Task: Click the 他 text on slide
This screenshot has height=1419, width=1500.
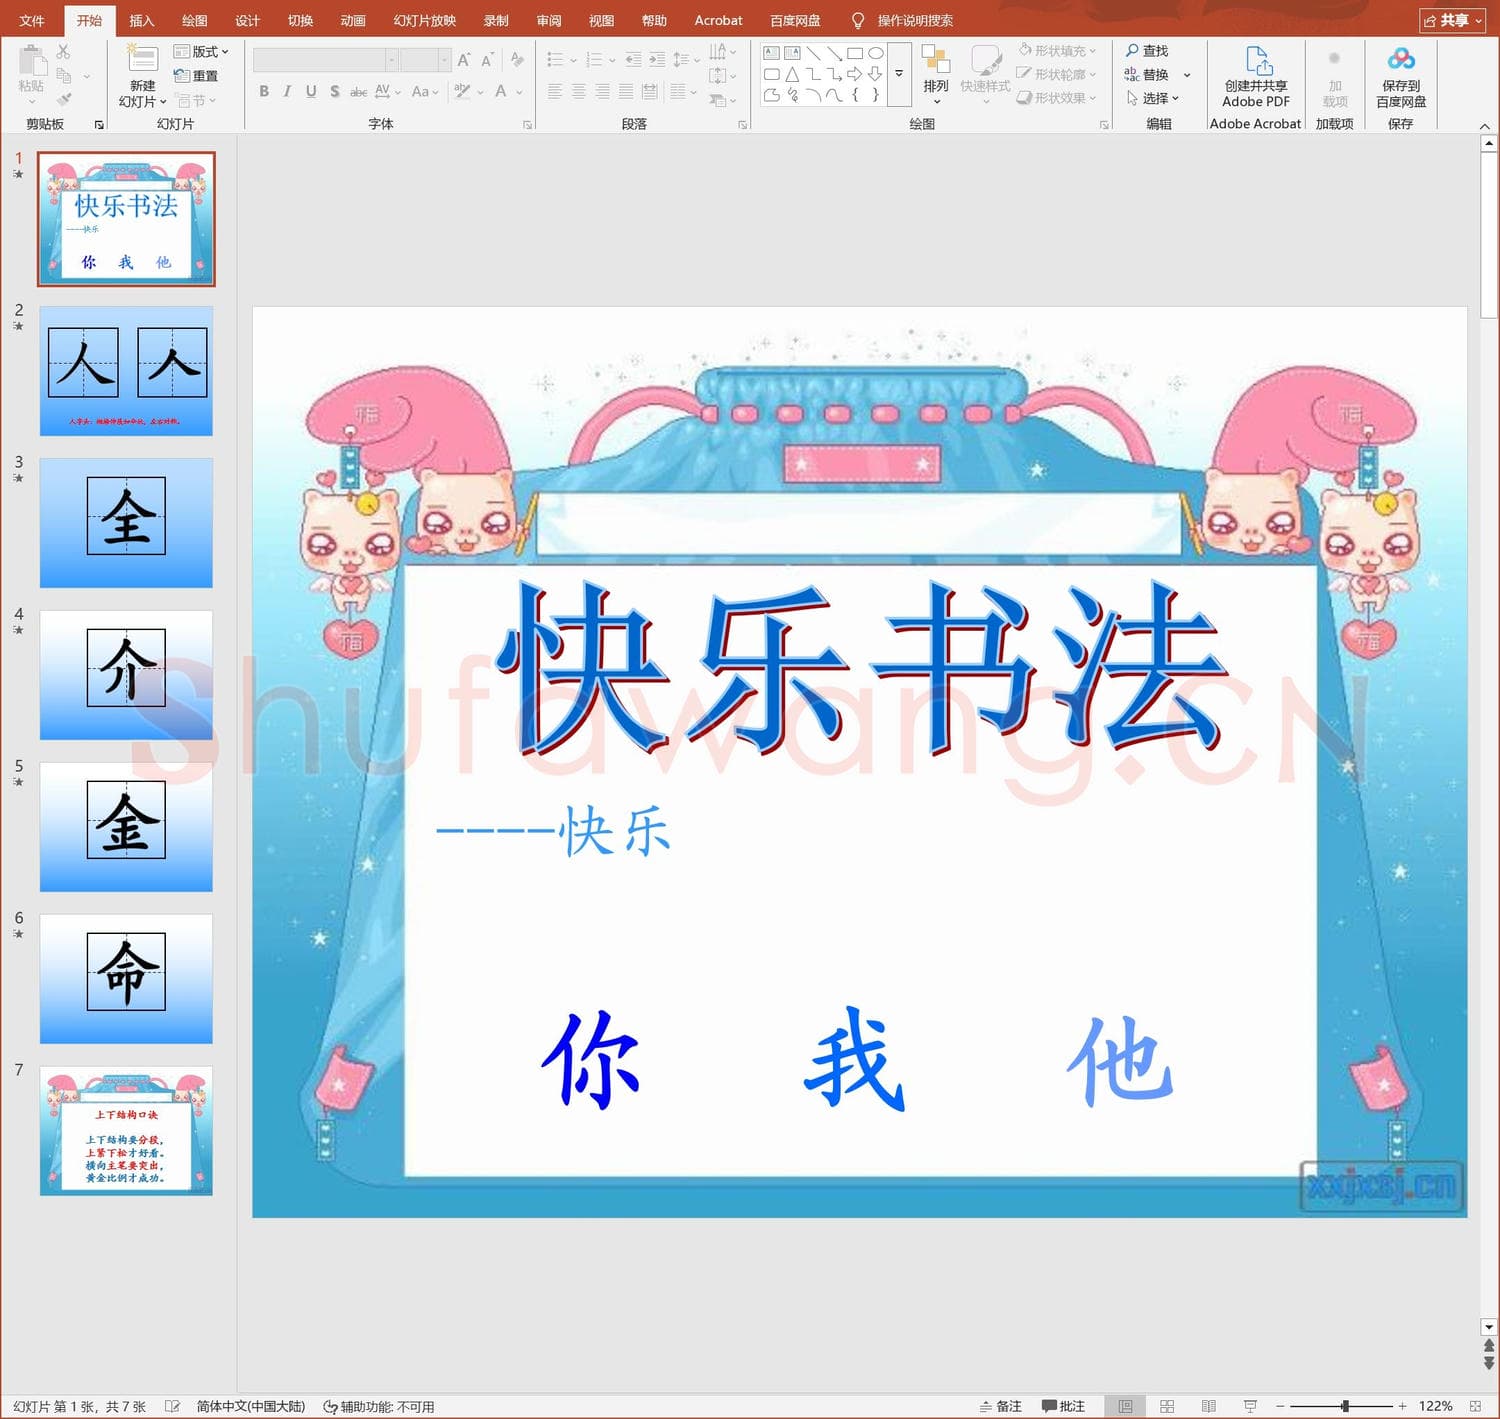Action: point(1120,1060)
